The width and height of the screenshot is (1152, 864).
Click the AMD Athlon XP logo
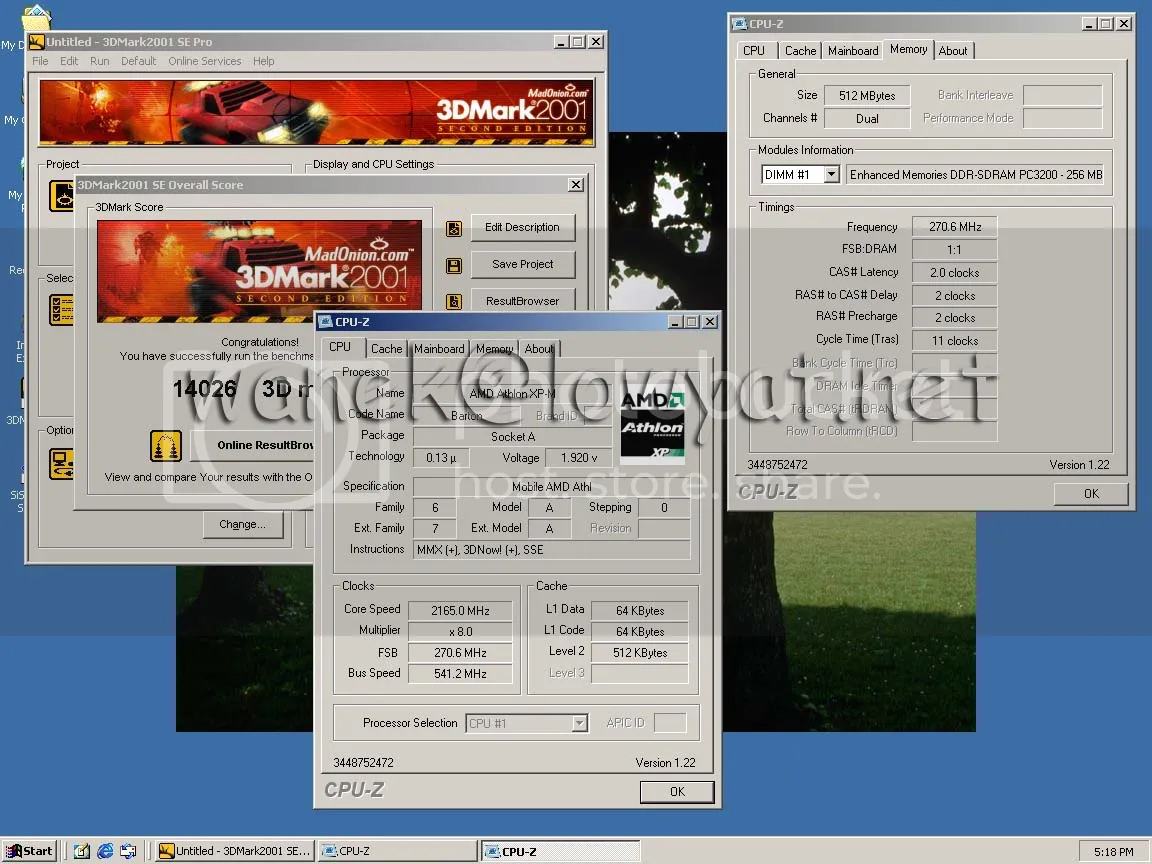pyautogui.click(x=652, y=425)
